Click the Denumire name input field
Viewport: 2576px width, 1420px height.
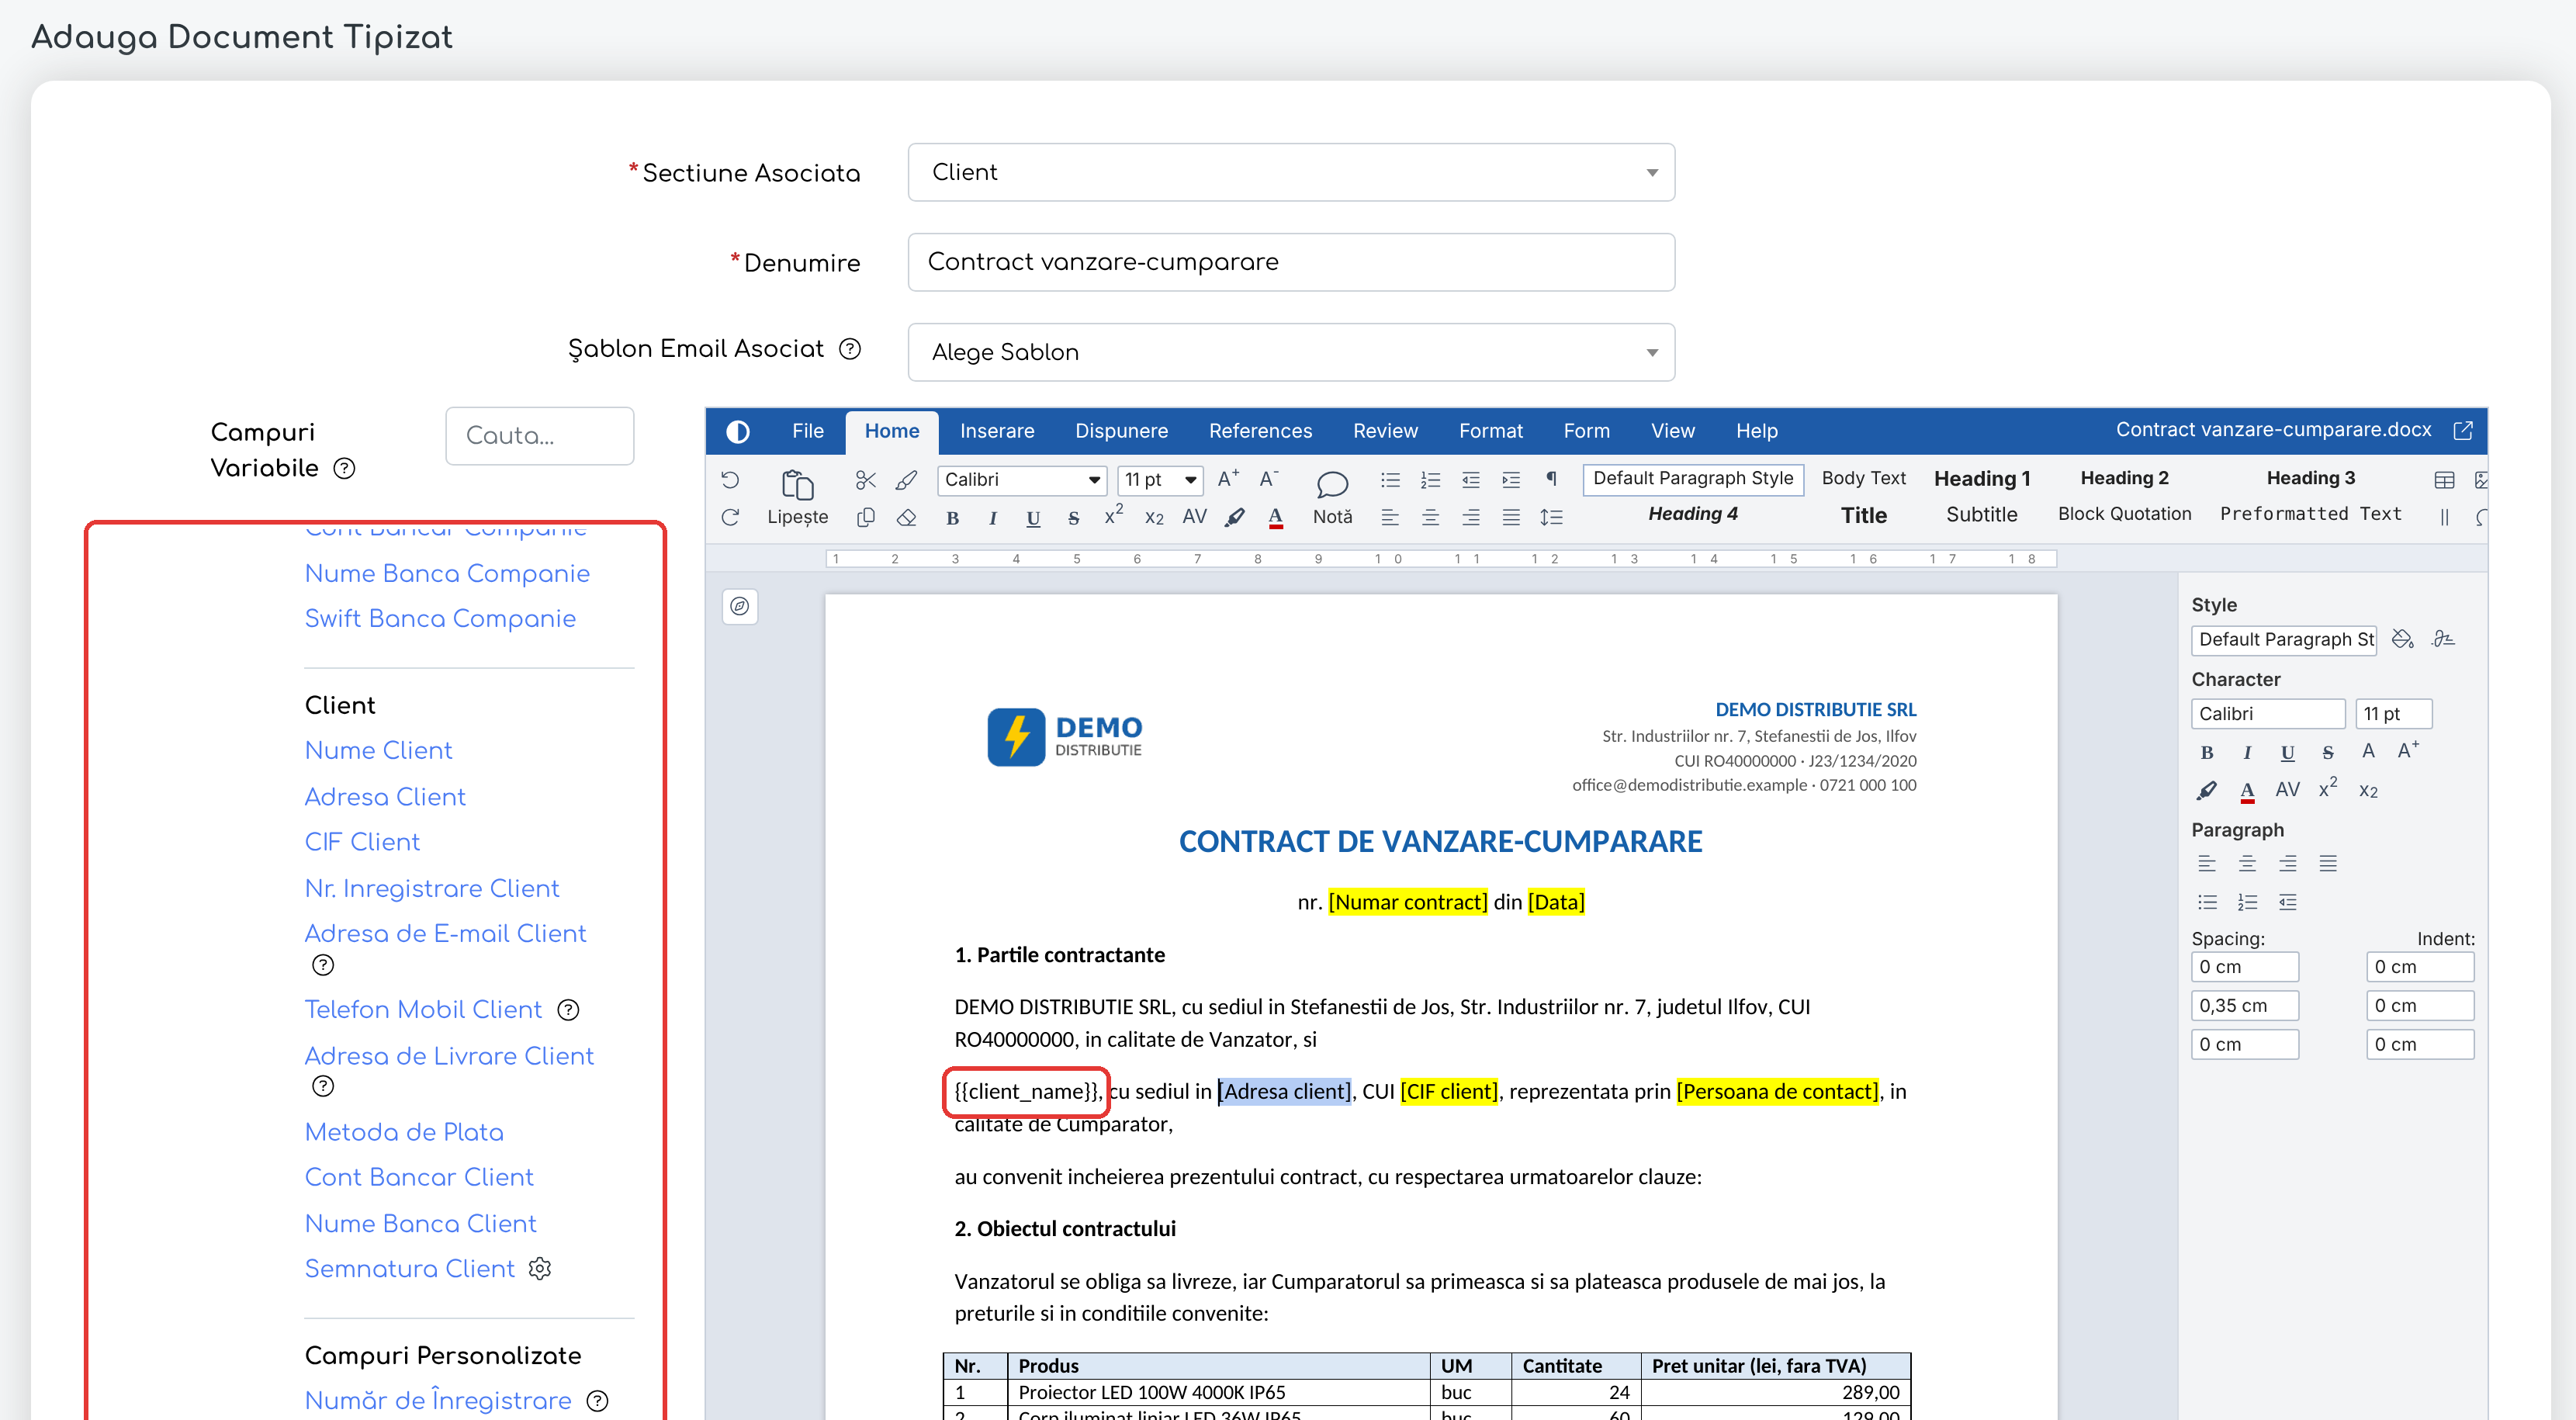click(1291, 262)
